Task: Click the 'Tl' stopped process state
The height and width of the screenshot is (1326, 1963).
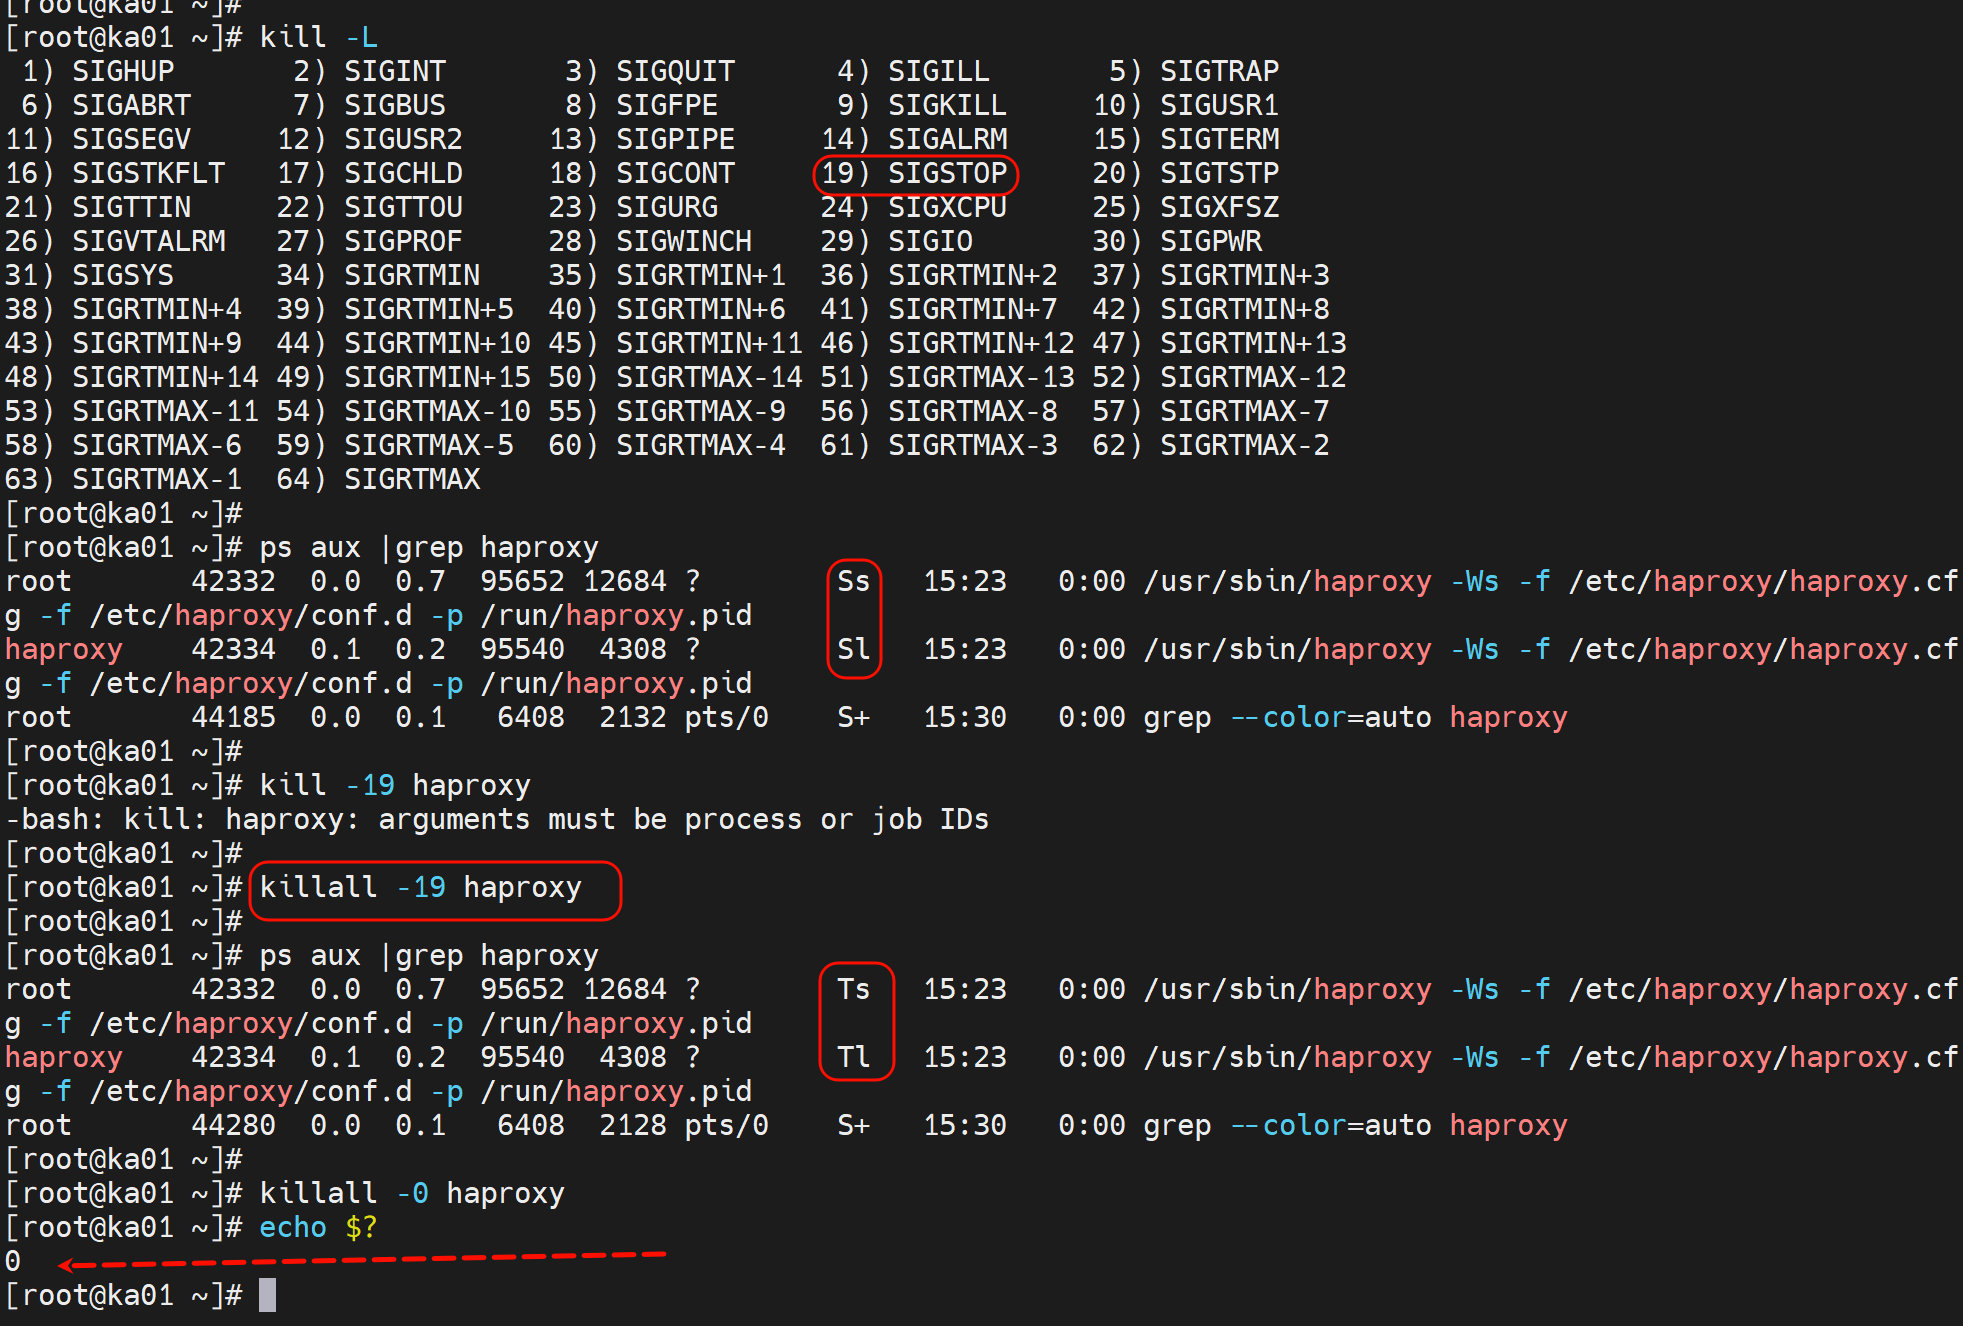Action: (x=853, y=1057)
